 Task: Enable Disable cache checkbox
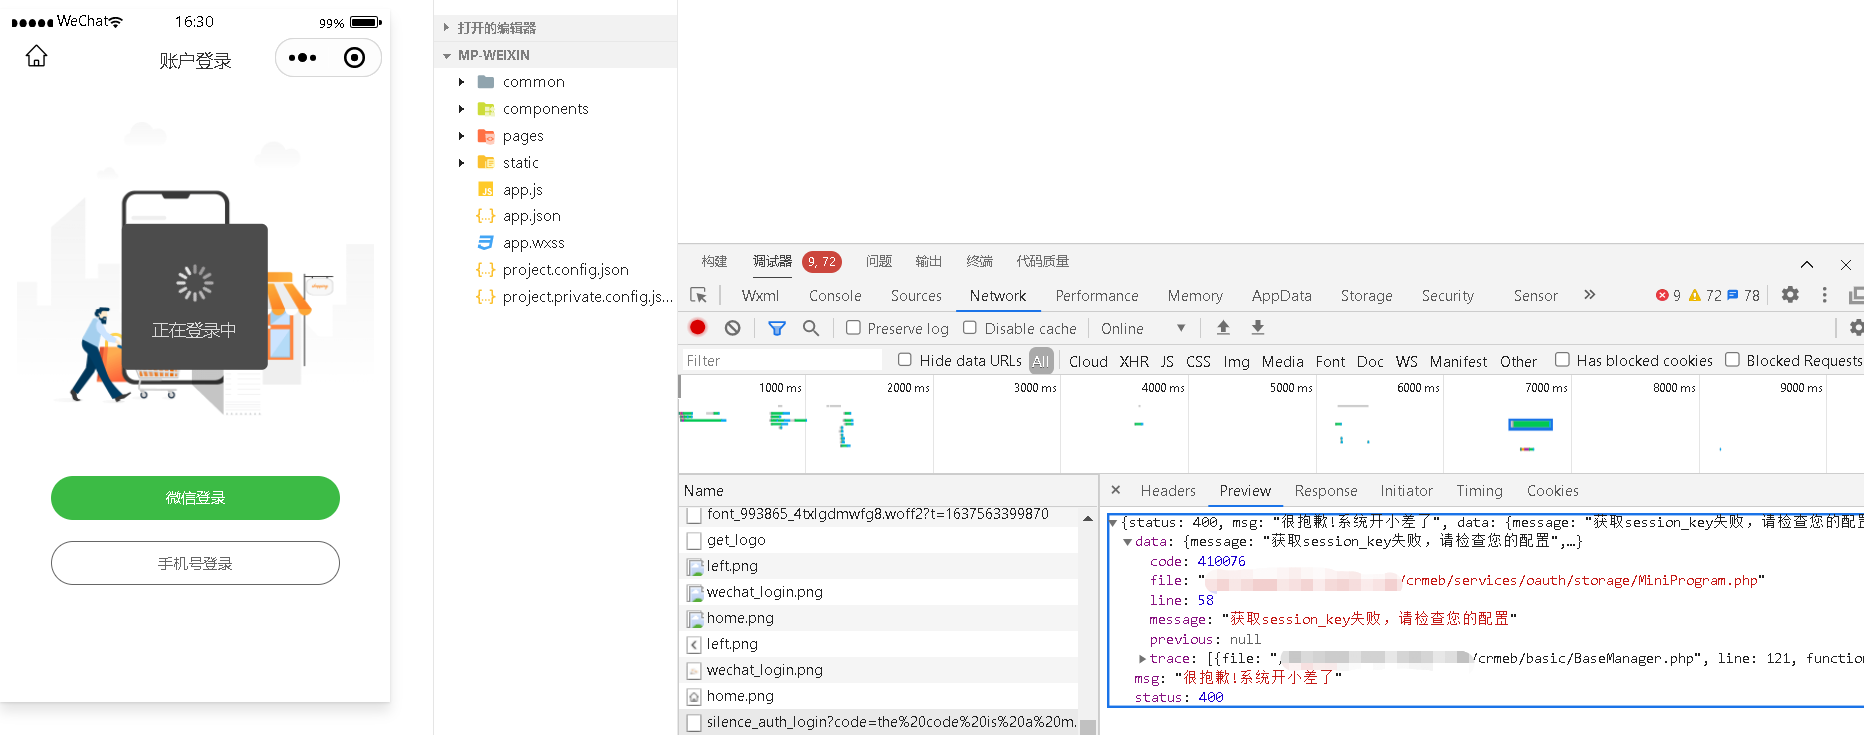[x=970, y=327]
